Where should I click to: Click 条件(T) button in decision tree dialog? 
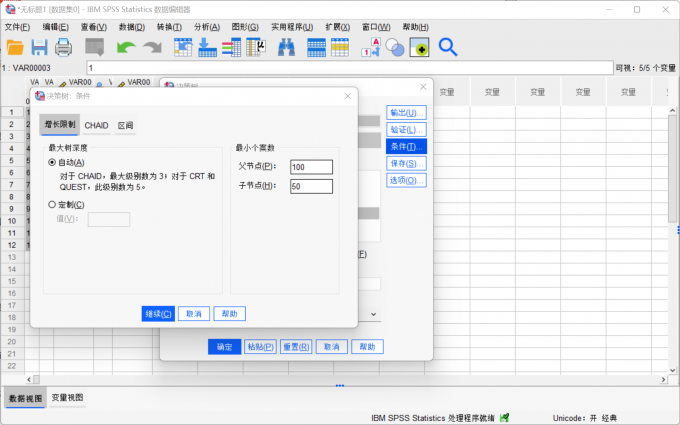tap(406, 147)
